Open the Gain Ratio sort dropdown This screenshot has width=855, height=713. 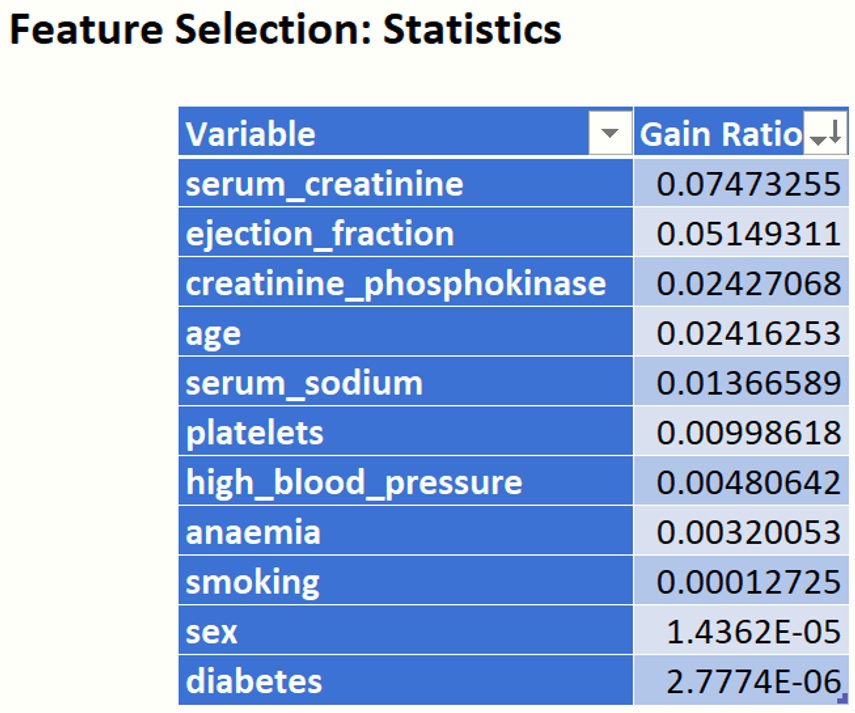click(824, 135)
